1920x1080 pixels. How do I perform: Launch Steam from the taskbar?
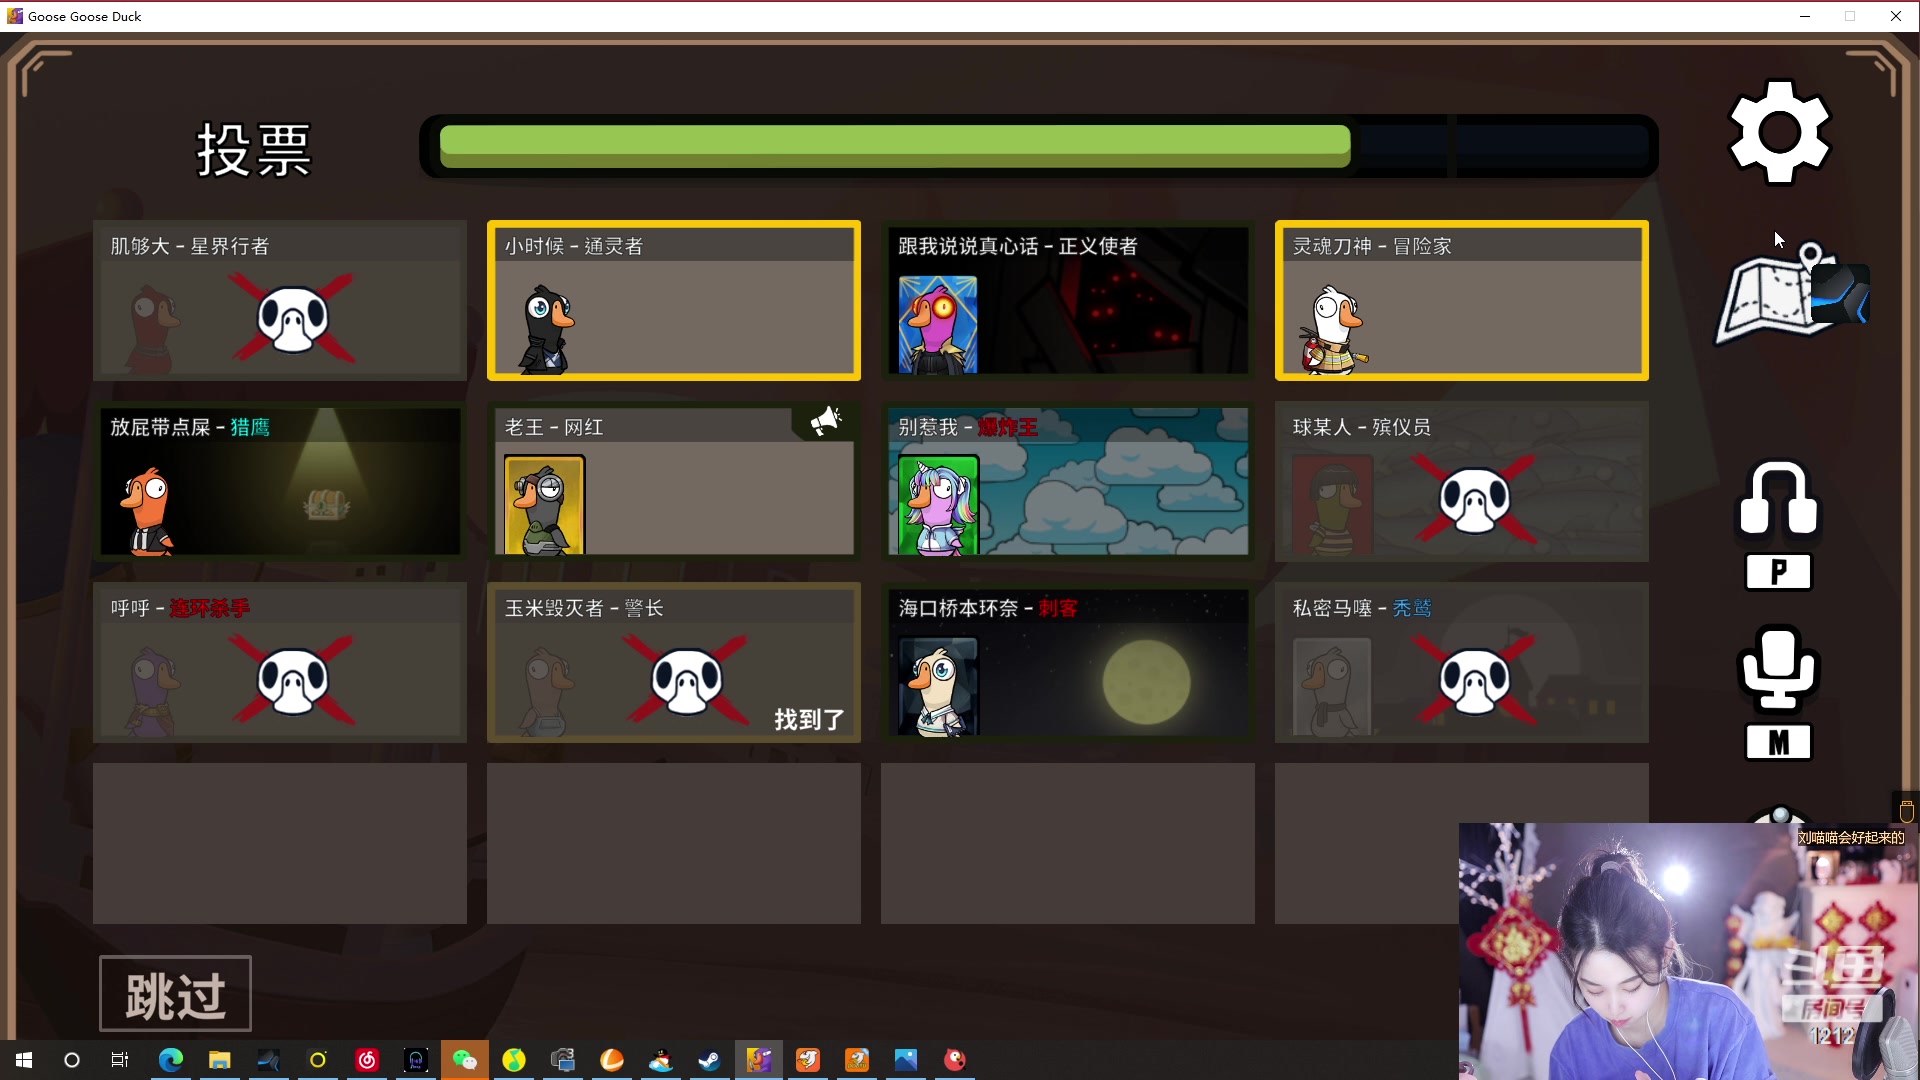pyautogui.click(x=709, y=1060)
